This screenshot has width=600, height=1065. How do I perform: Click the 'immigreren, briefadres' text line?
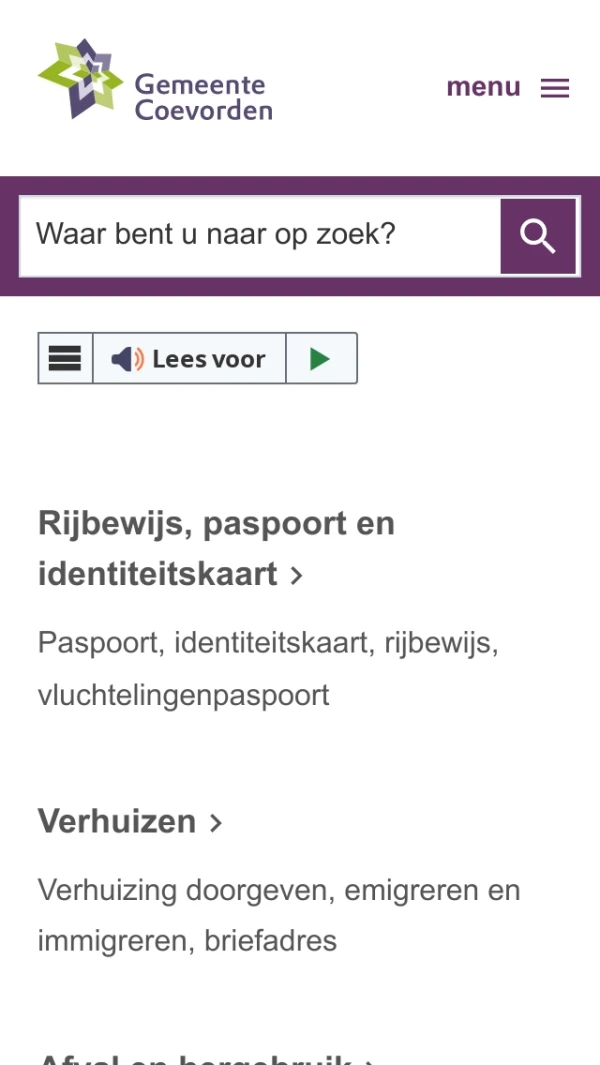coord(187,941)
